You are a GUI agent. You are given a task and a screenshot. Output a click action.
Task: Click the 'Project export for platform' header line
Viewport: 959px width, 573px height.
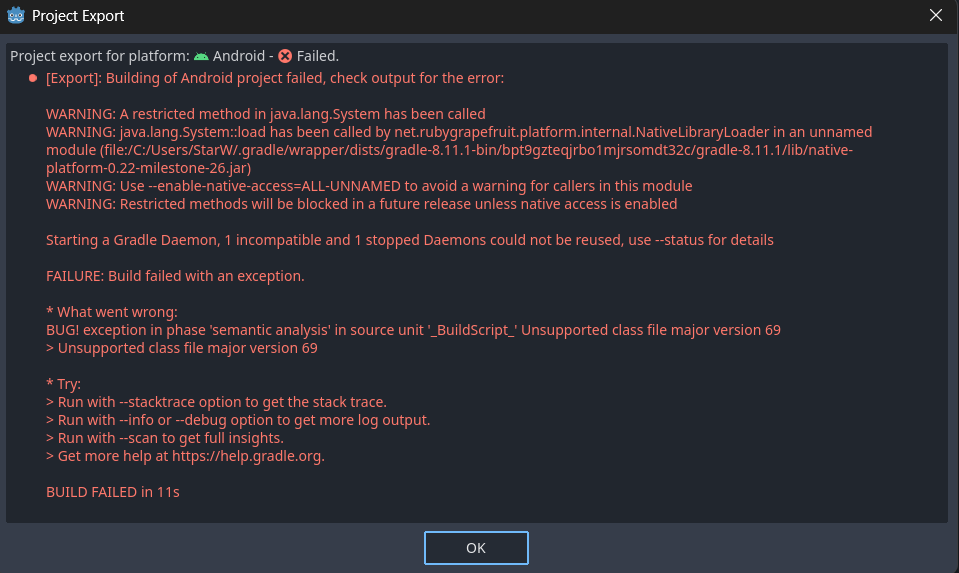[x=100, y=56]
